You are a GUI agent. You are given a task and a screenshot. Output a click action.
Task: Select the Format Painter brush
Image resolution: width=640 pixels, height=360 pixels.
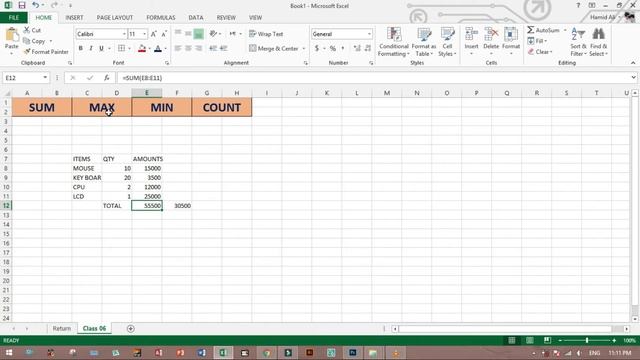27,52
